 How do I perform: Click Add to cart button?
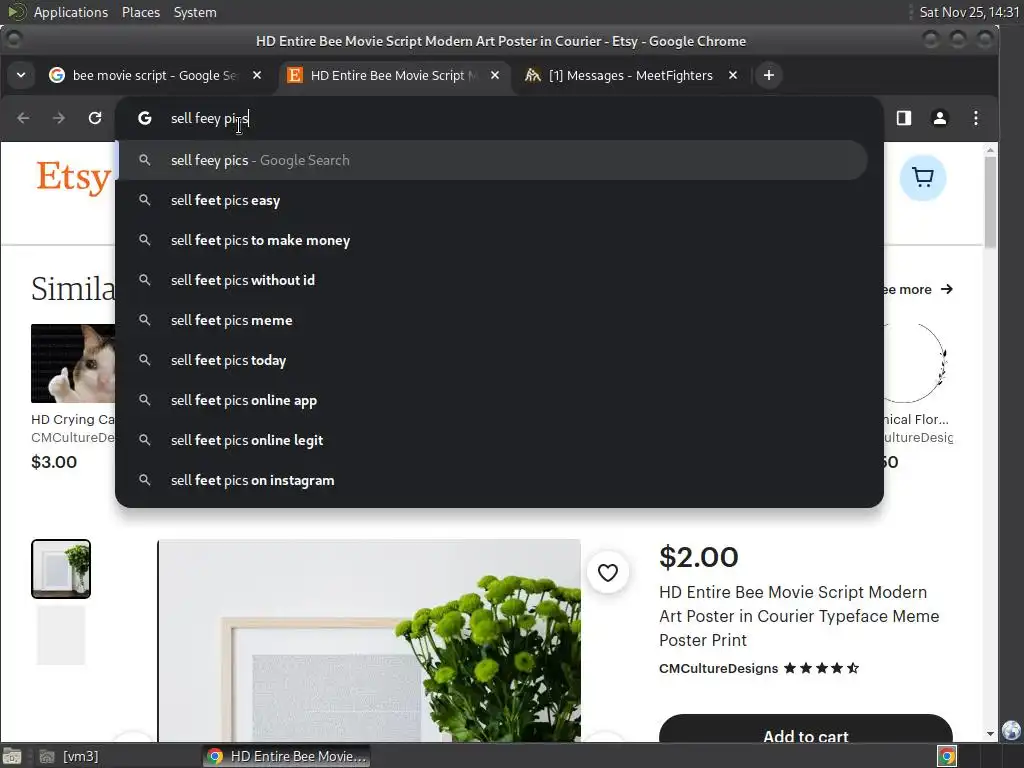point(806,729)
